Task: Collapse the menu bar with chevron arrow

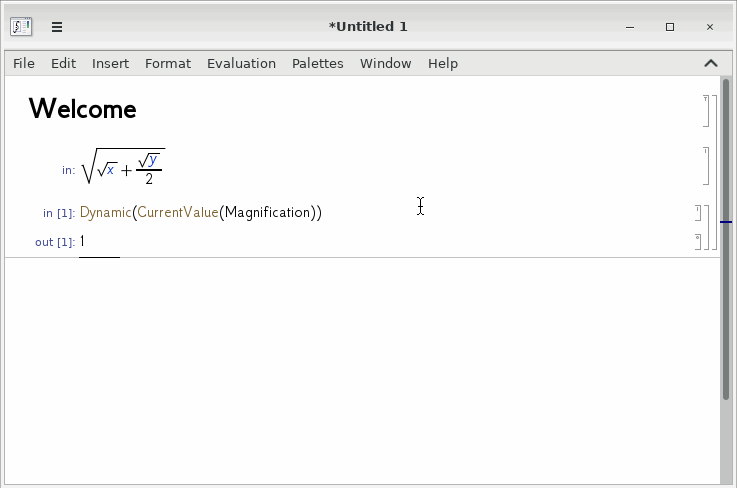Action: pyautogui.click(x=711, y=63)
